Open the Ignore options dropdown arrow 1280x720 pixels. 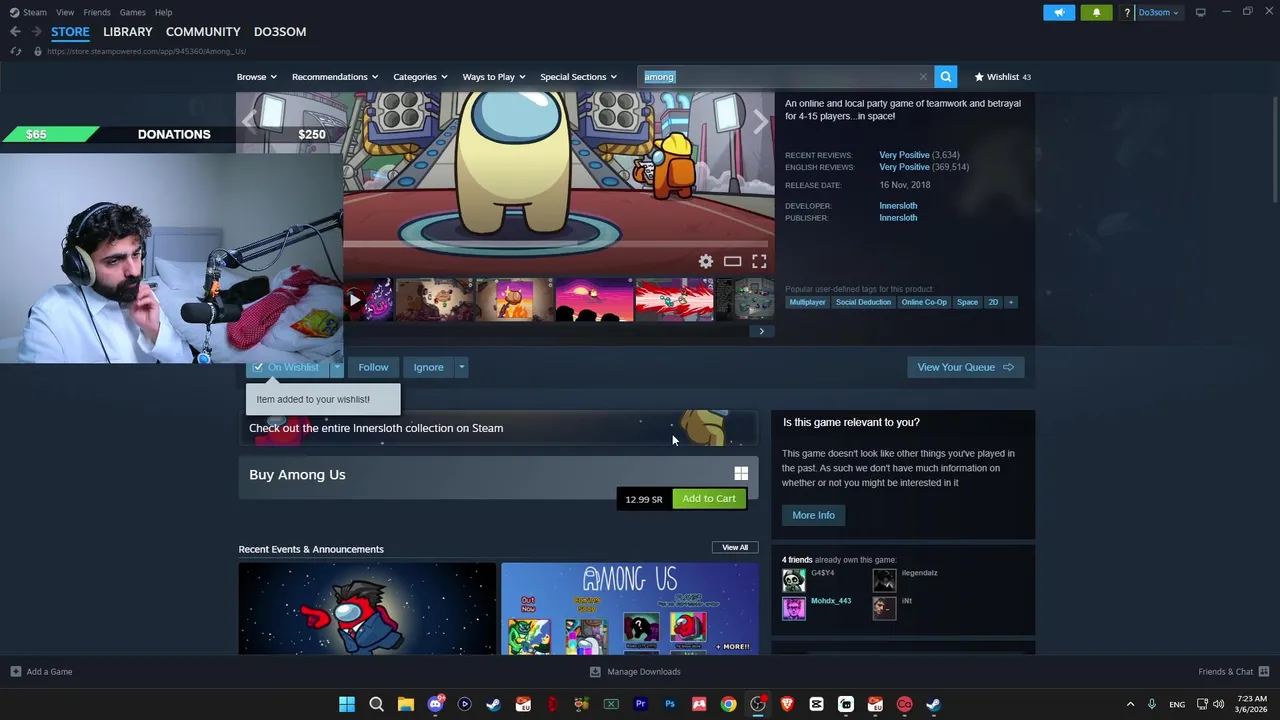pos(461,367)
